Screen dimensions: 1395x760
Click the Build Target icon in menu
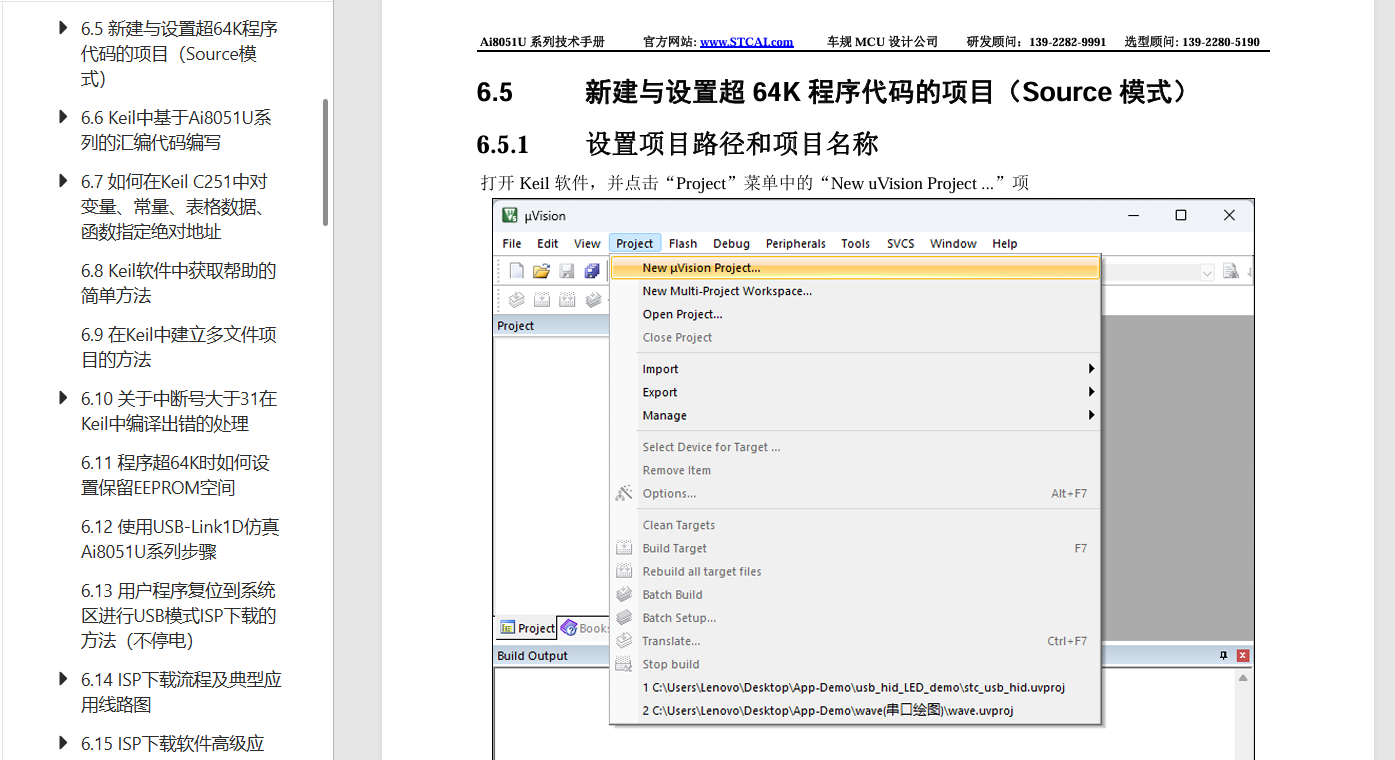pos(624,548)
